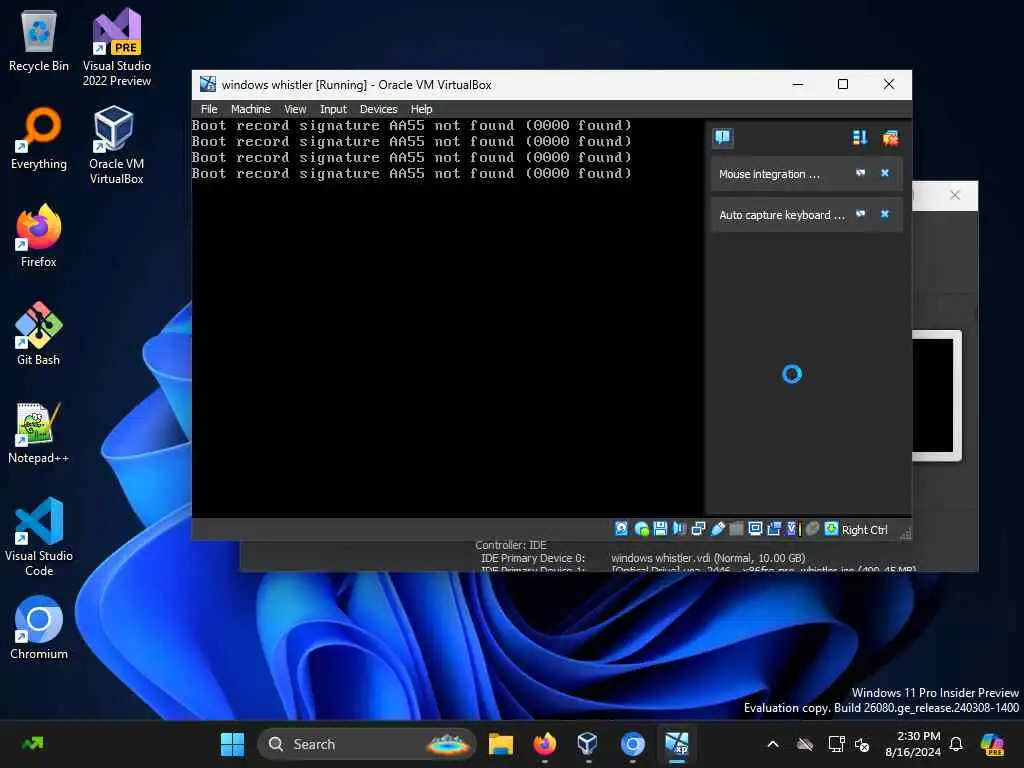Click the 'Controller: IDE' label in Manager
Viewport: 1024px width, 768px height.
511,545
